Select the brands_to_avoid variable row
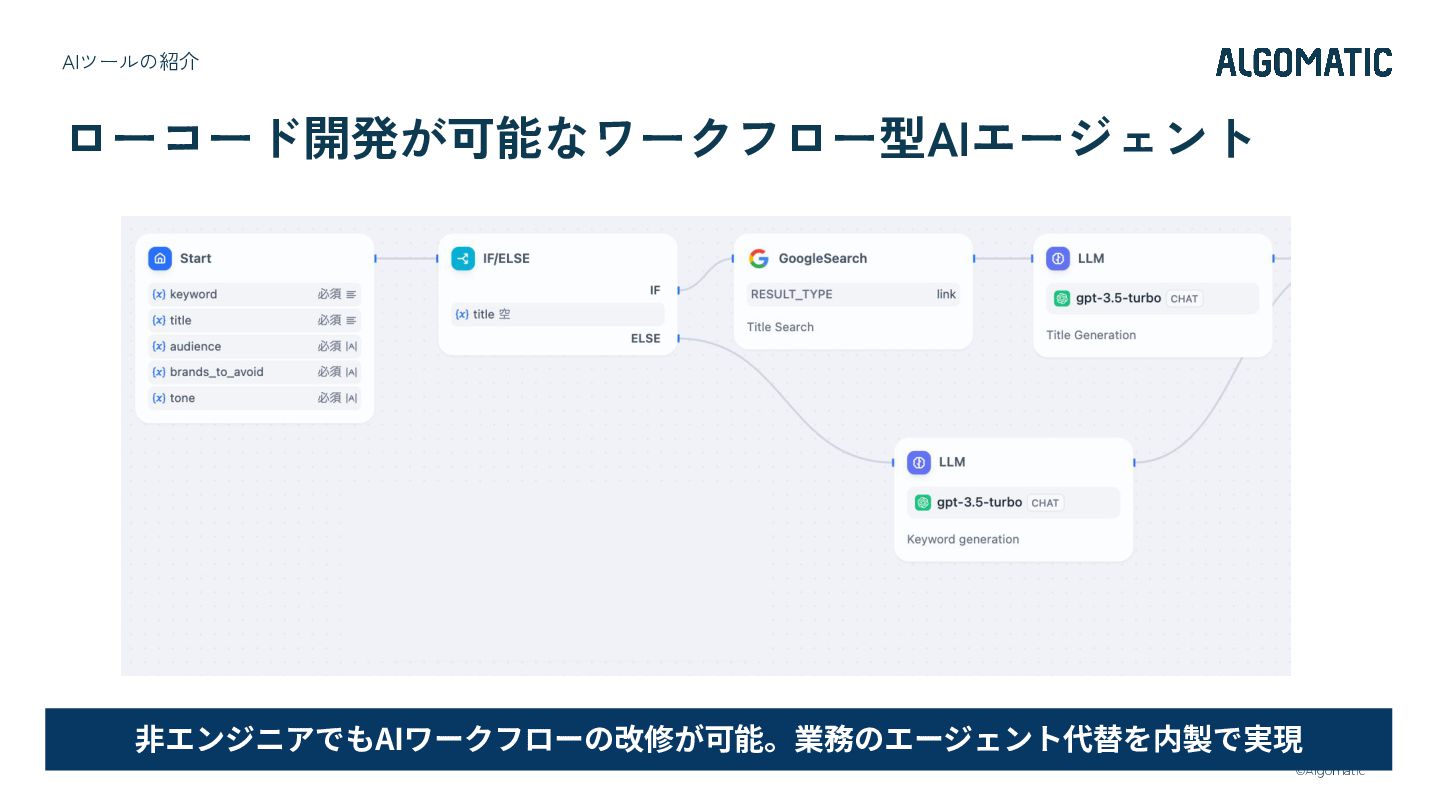This screenshot has height=810, width=1440. pyautogui.click(x=254, y=372)
